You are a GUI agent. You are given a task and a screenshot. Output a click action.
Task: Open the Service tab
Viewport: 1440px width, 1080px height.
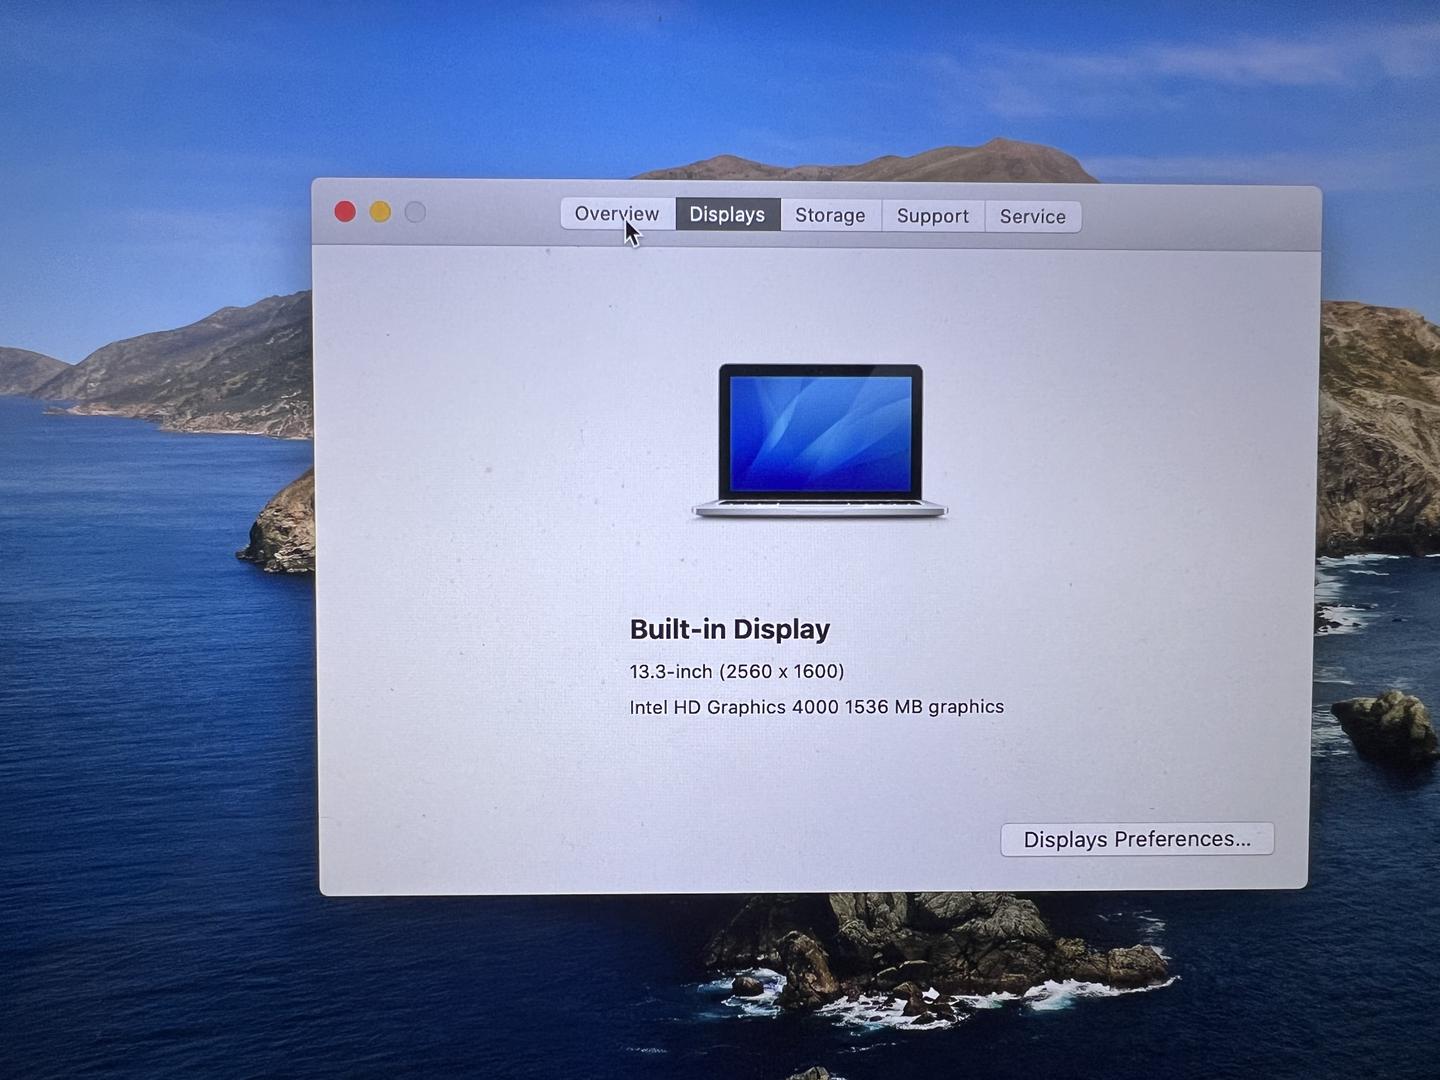1033,217
